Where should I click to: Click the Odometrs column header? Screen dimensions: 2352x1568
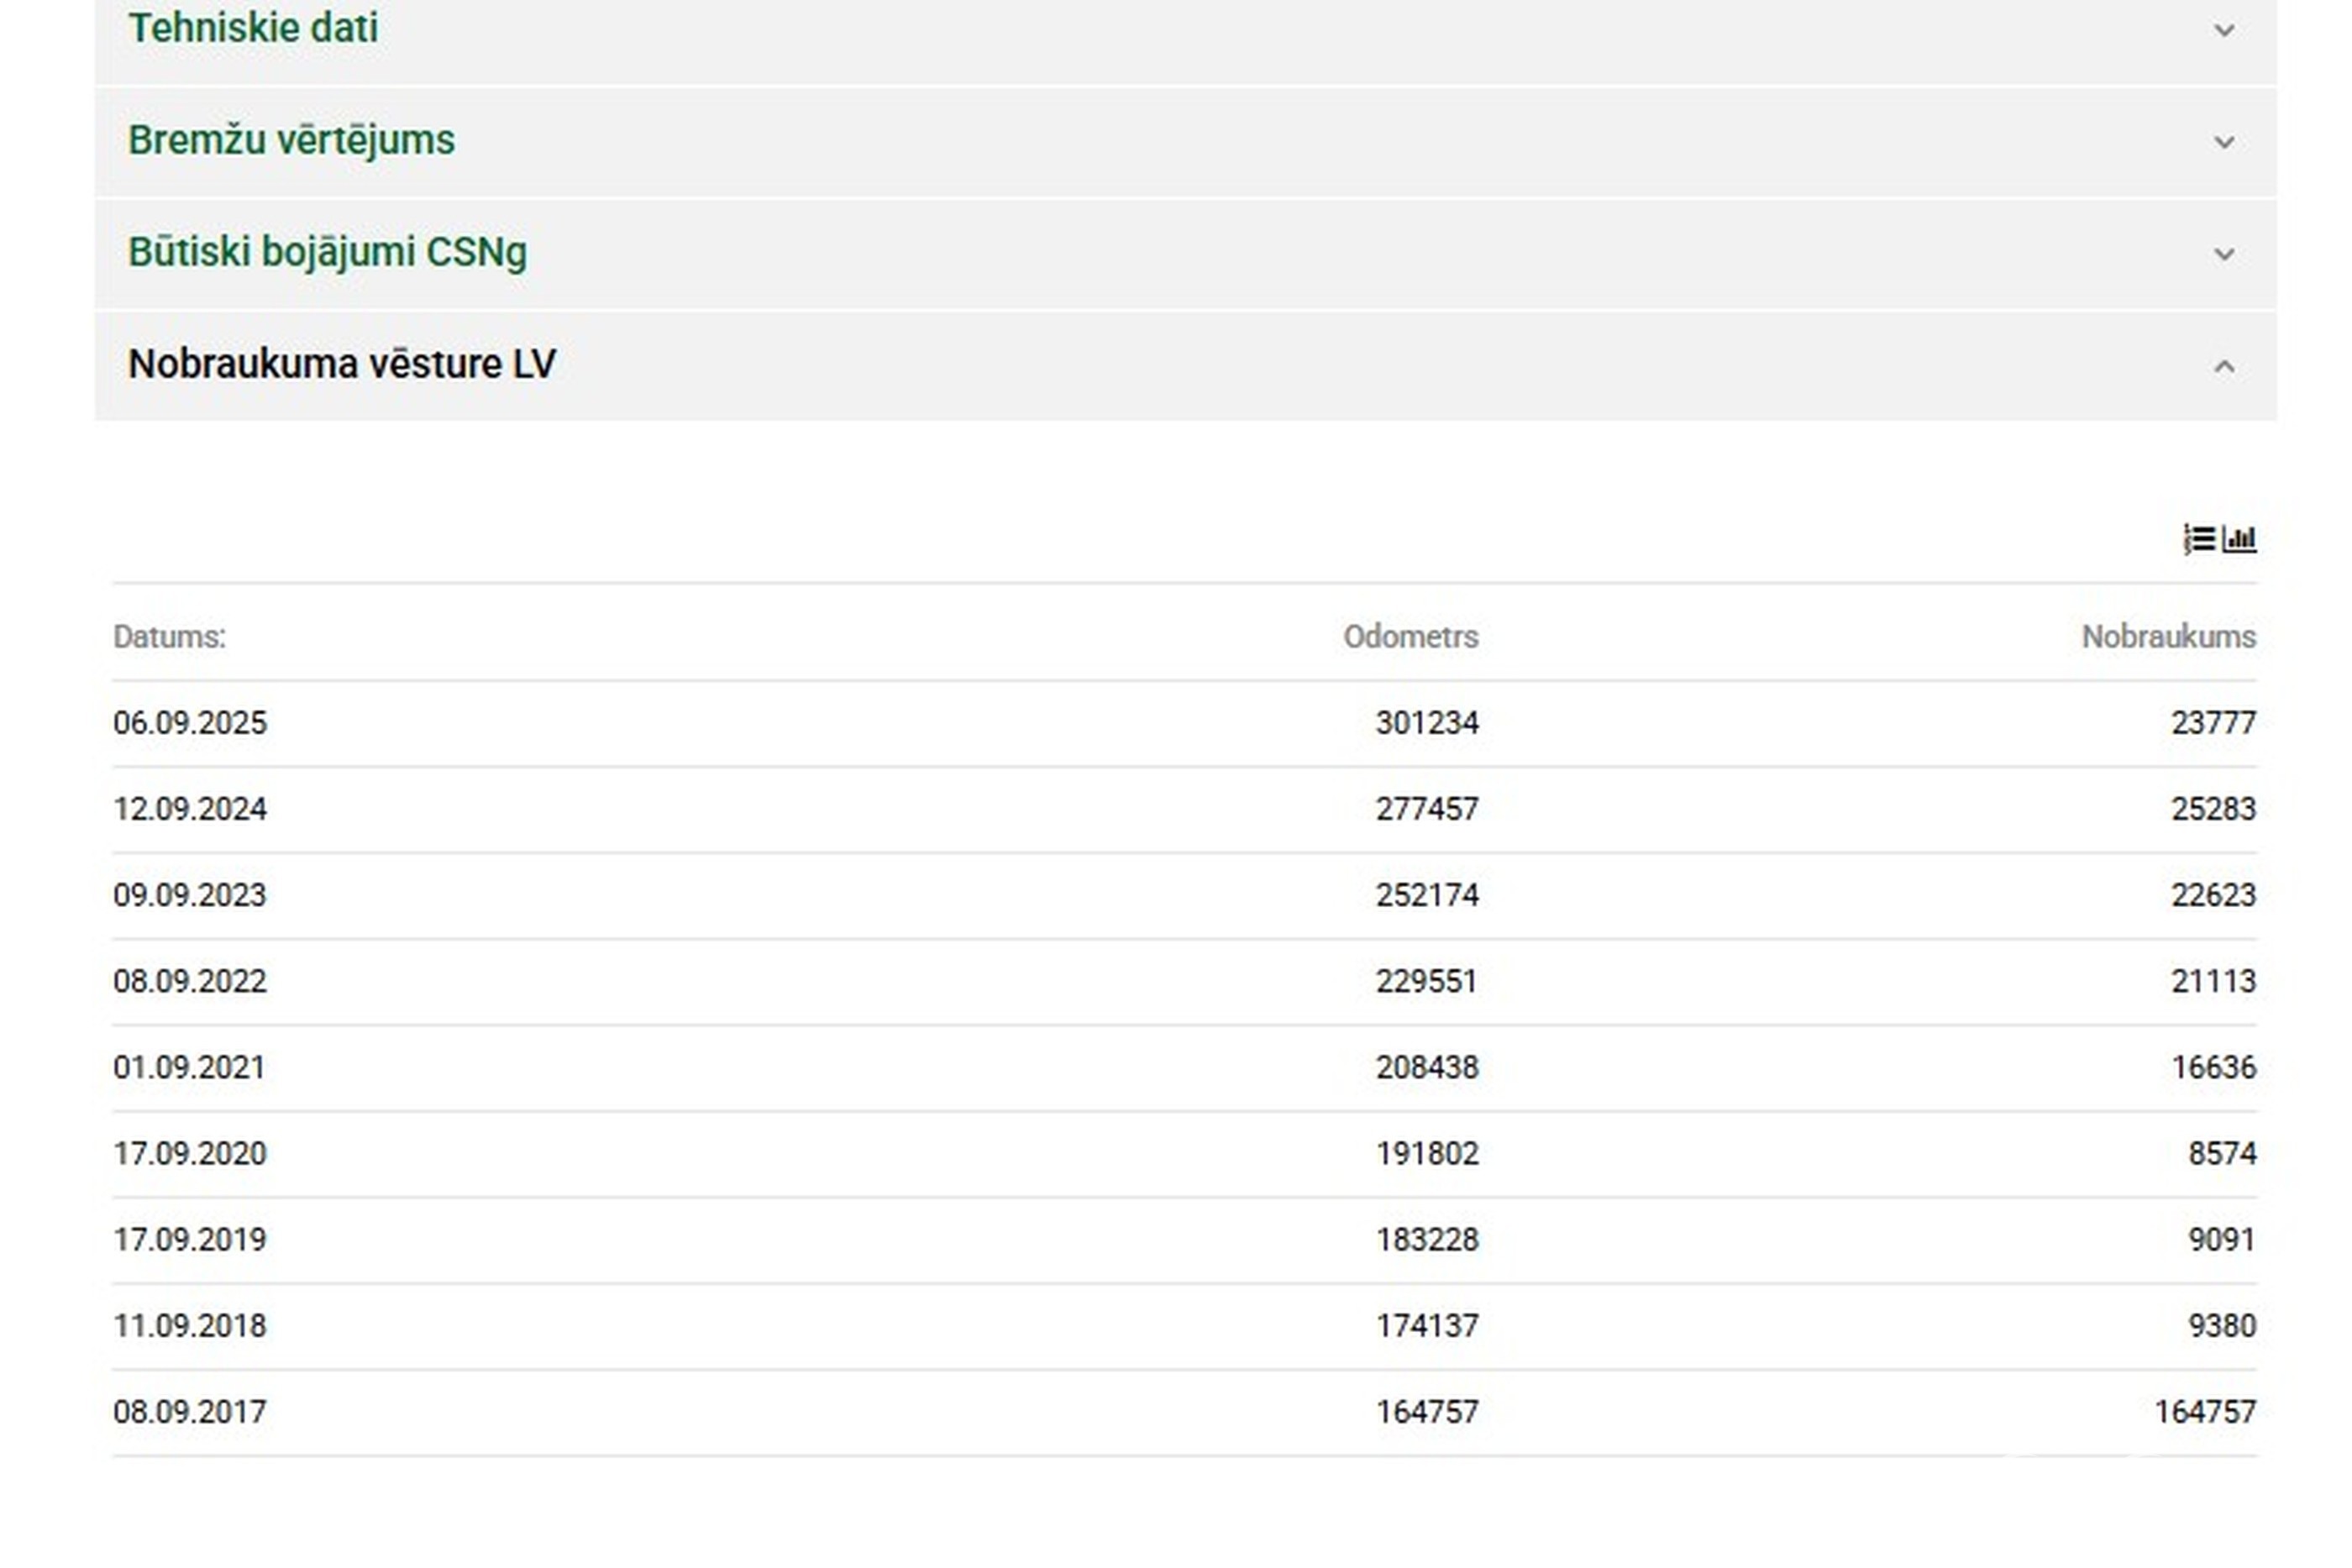click(1410, 637)
